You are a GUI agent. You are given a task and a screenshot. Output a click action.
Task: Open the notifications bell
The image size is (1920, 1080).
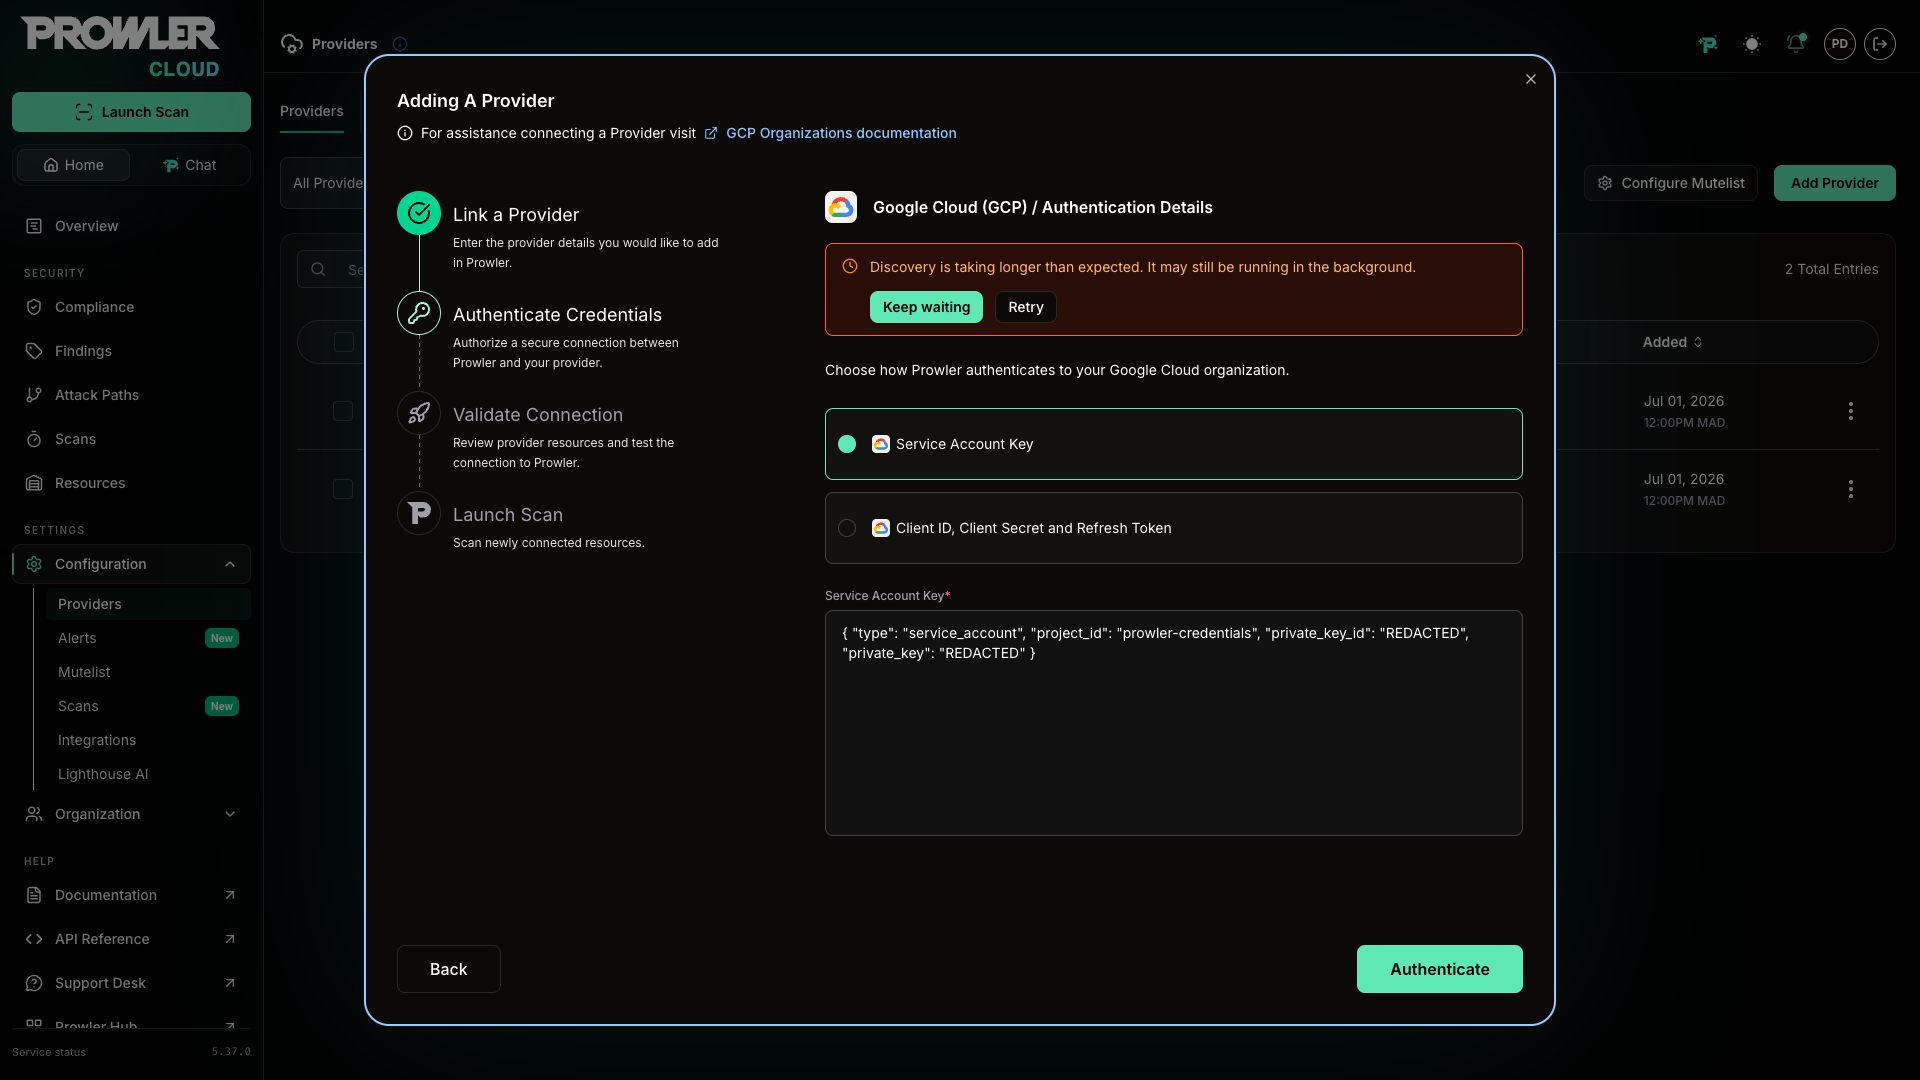[x=1796, y=44]
